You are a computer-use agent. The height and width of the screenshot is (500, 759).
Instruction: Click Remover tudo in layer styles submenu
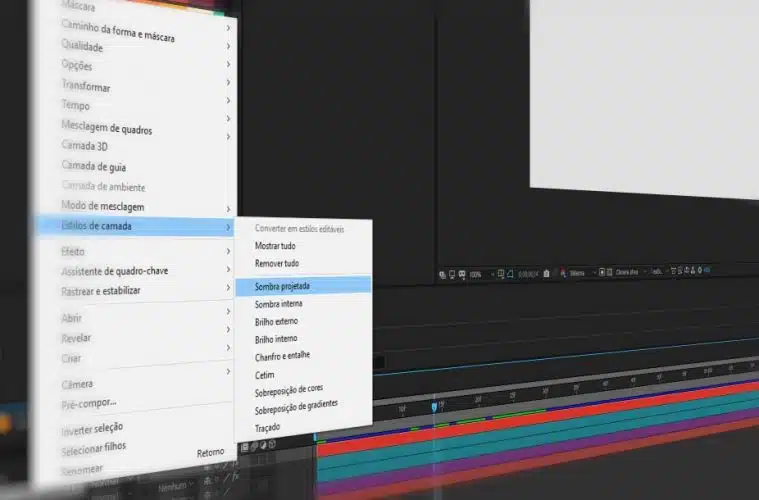277,264
